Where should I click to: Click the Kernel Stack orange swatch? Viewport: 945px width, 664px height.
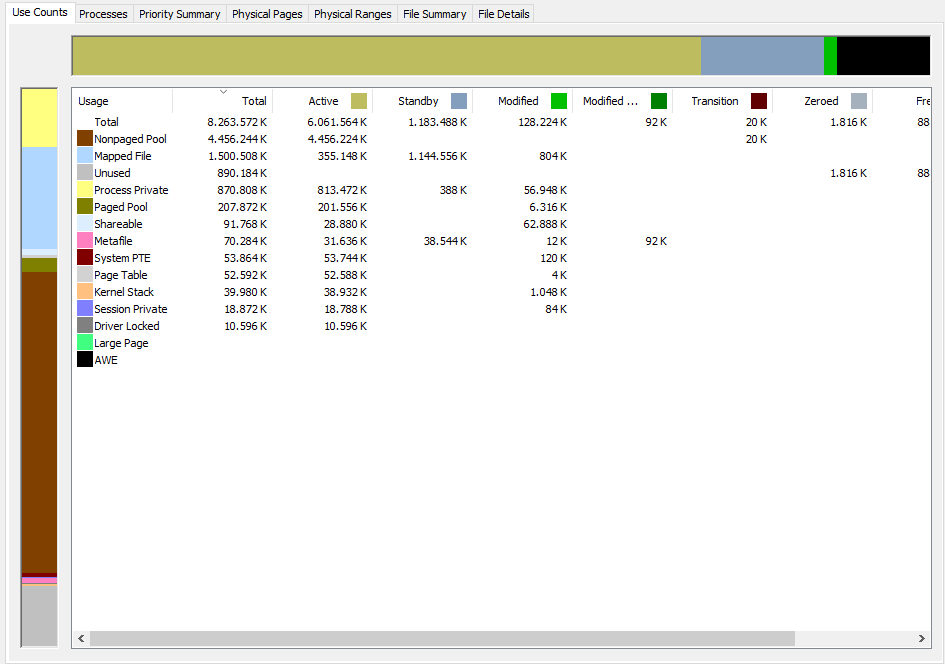point(85,292)
